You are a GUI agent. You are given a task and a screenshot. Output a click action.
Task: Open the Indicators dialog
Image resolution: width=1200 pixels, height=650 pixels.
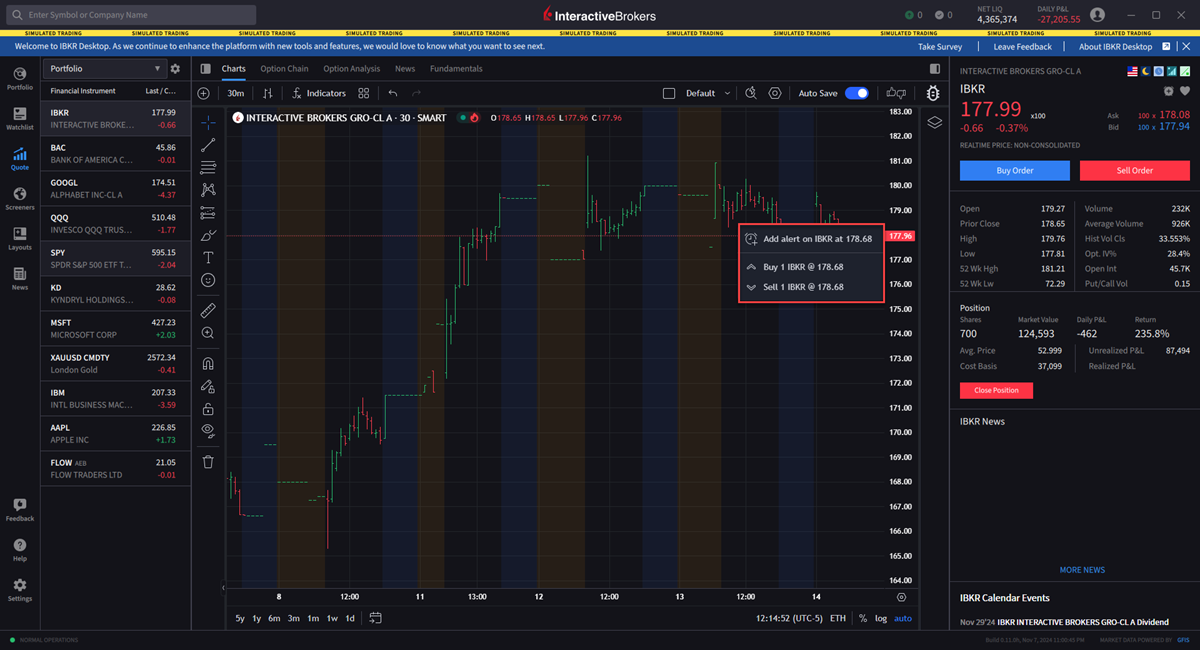coord(318,93)
